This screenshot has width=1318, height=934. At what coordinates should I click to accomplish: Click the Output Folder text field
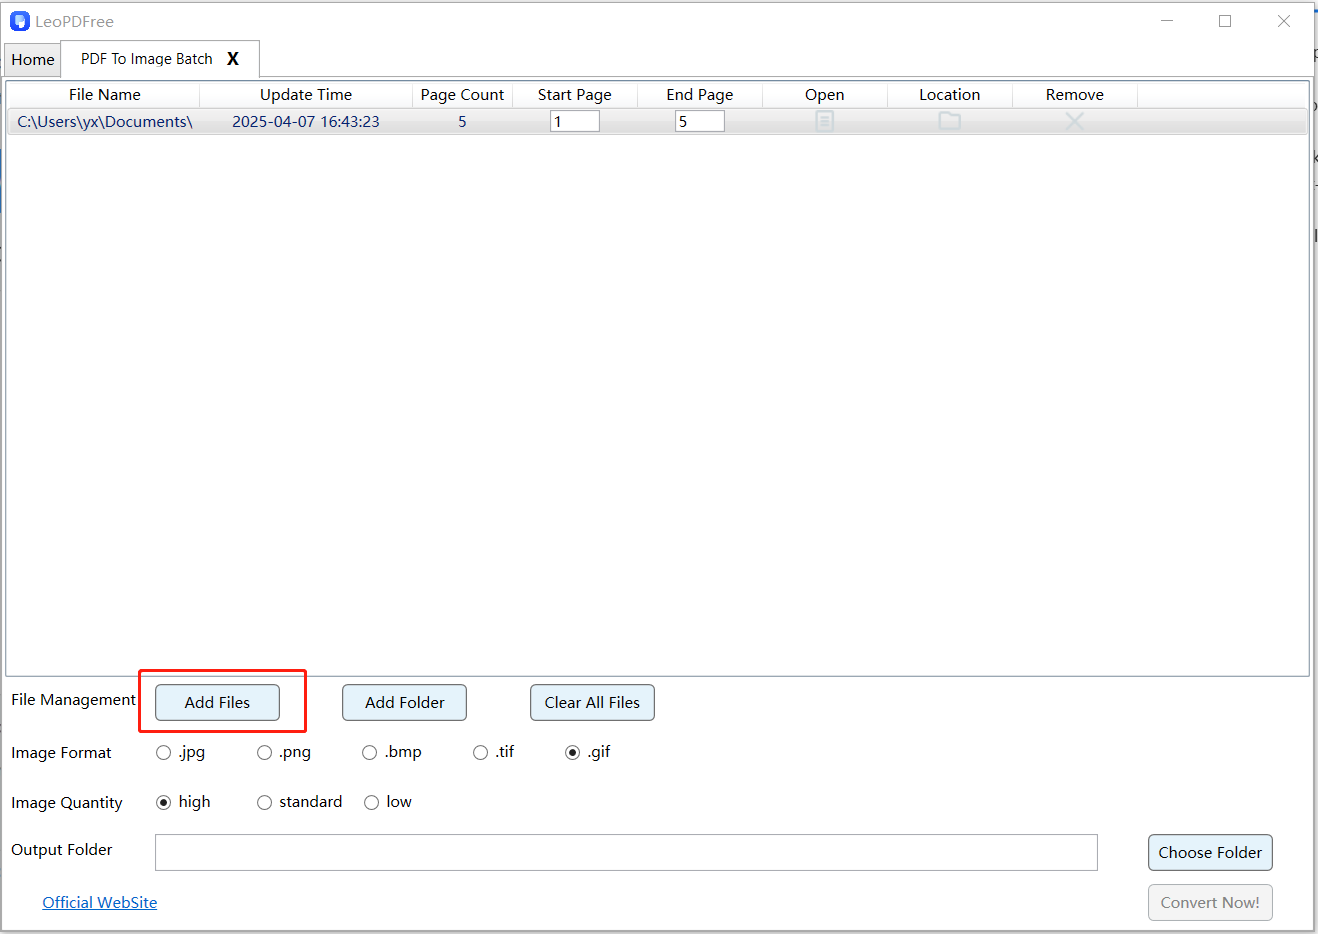click(626, 853)
